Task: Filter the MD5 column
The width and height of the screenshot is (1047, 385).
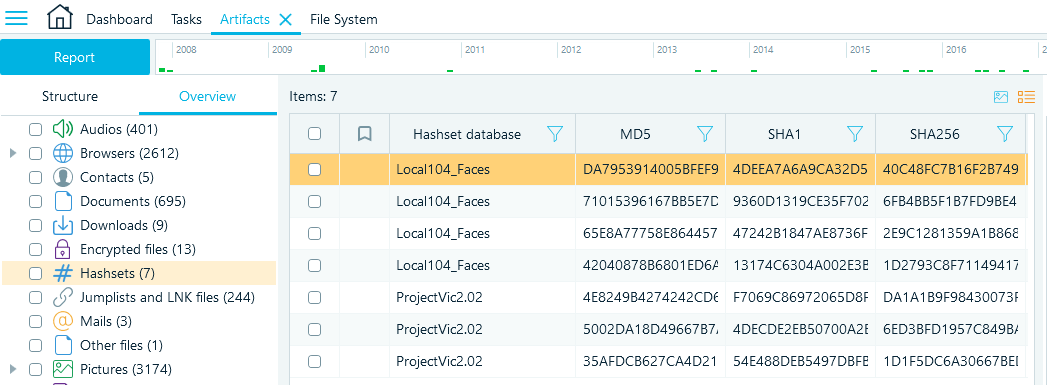Action: point(704,134)
